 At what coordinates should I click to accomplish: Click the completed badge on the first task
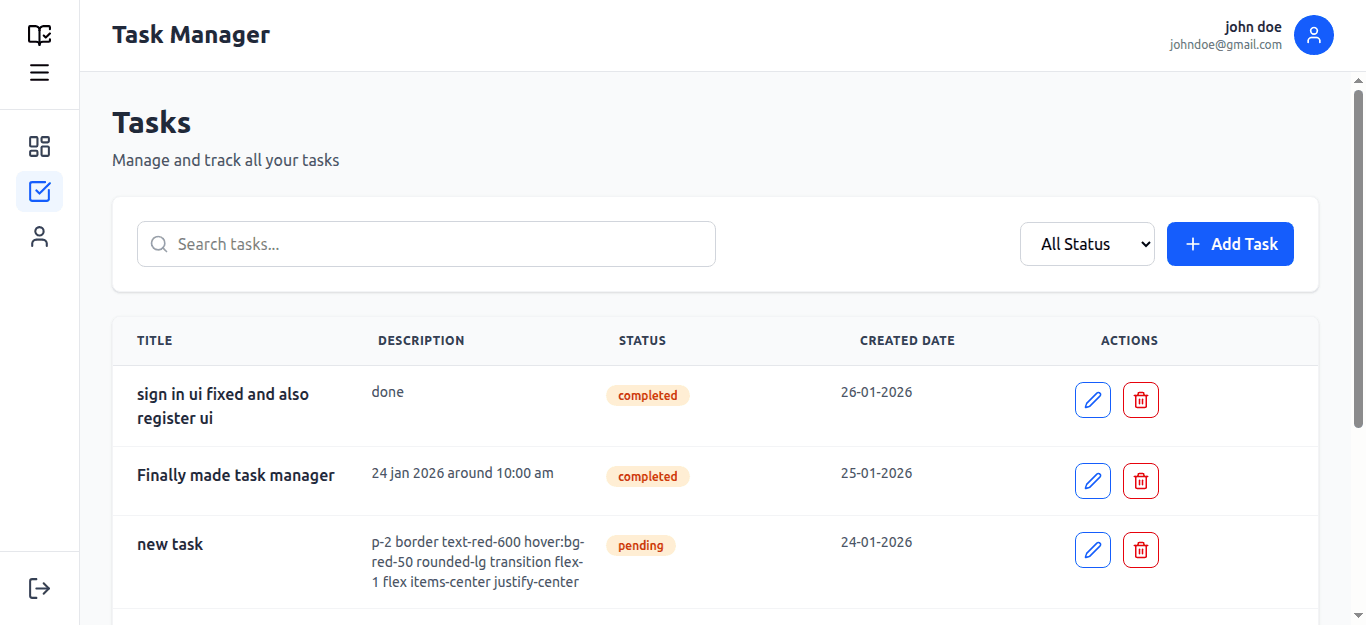coord(647,395)
